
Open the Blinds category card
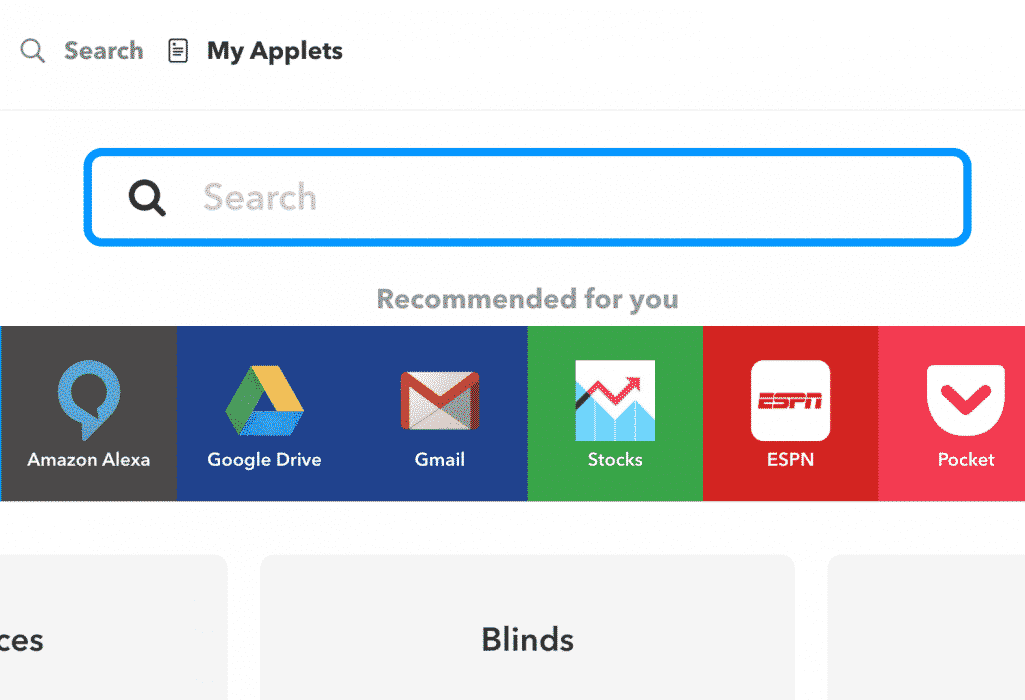tap(528, 627)
